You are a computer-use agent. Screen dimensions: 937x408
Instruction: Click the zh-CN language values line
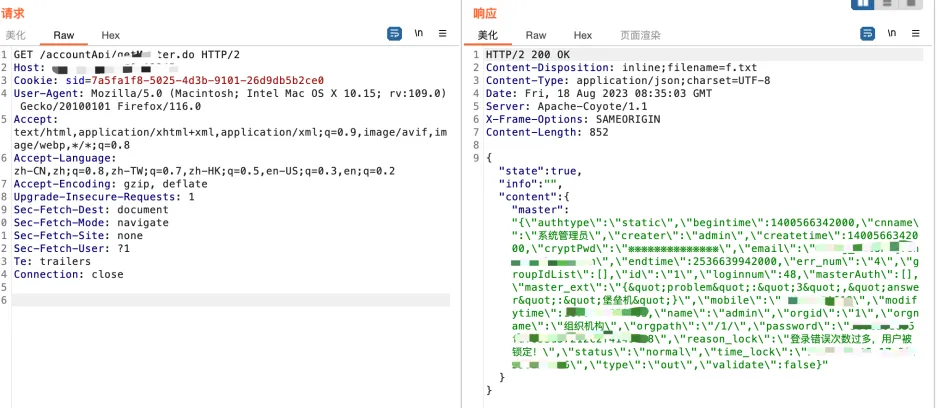point(204,171)
